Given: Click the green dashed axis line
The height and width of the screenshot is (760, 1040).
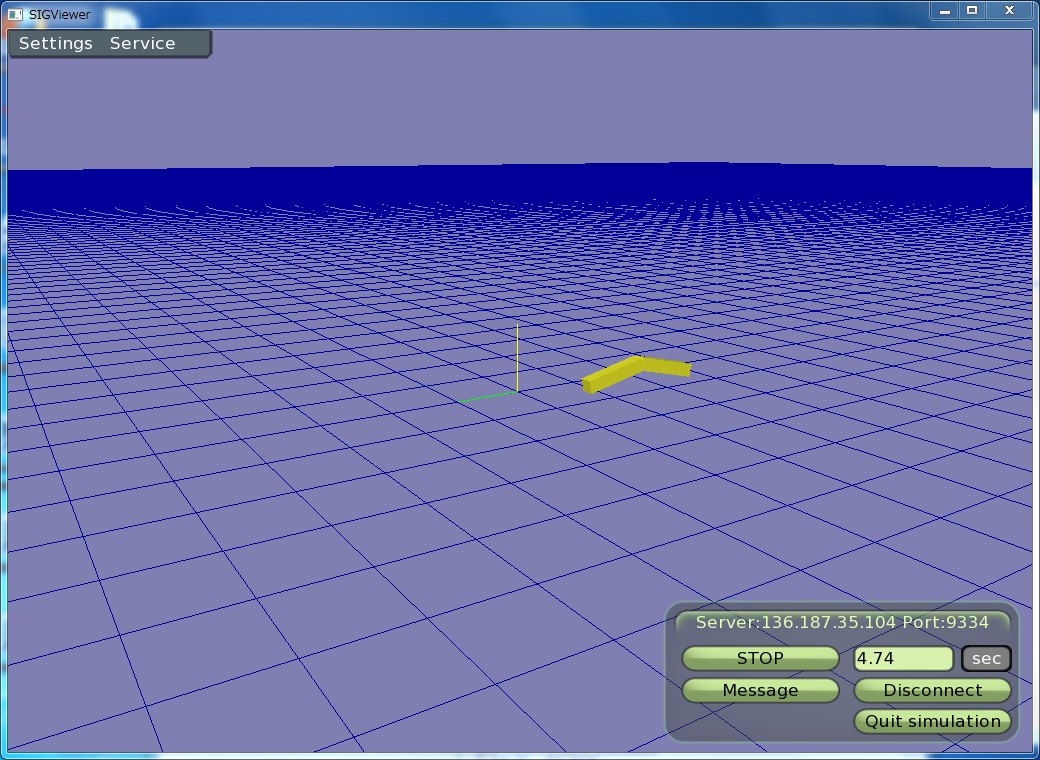Looking at the screenshot, I should (x=489, y=397).
